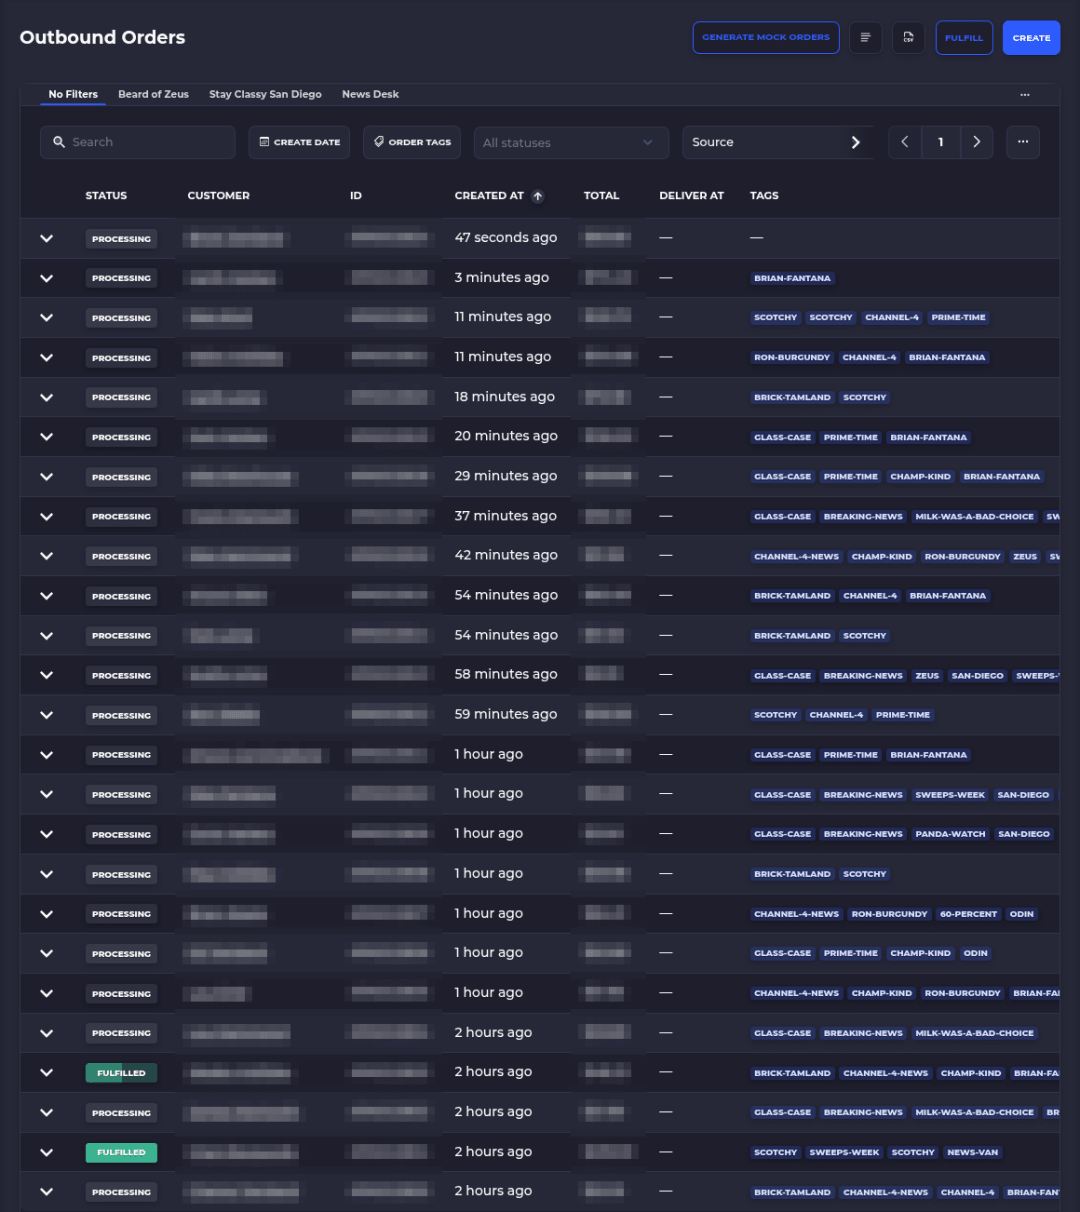The width and height of the screenshot is (1080, 1212).
Task: Click the '3 minutes ago' timestamp
Action: click(501, 278)
